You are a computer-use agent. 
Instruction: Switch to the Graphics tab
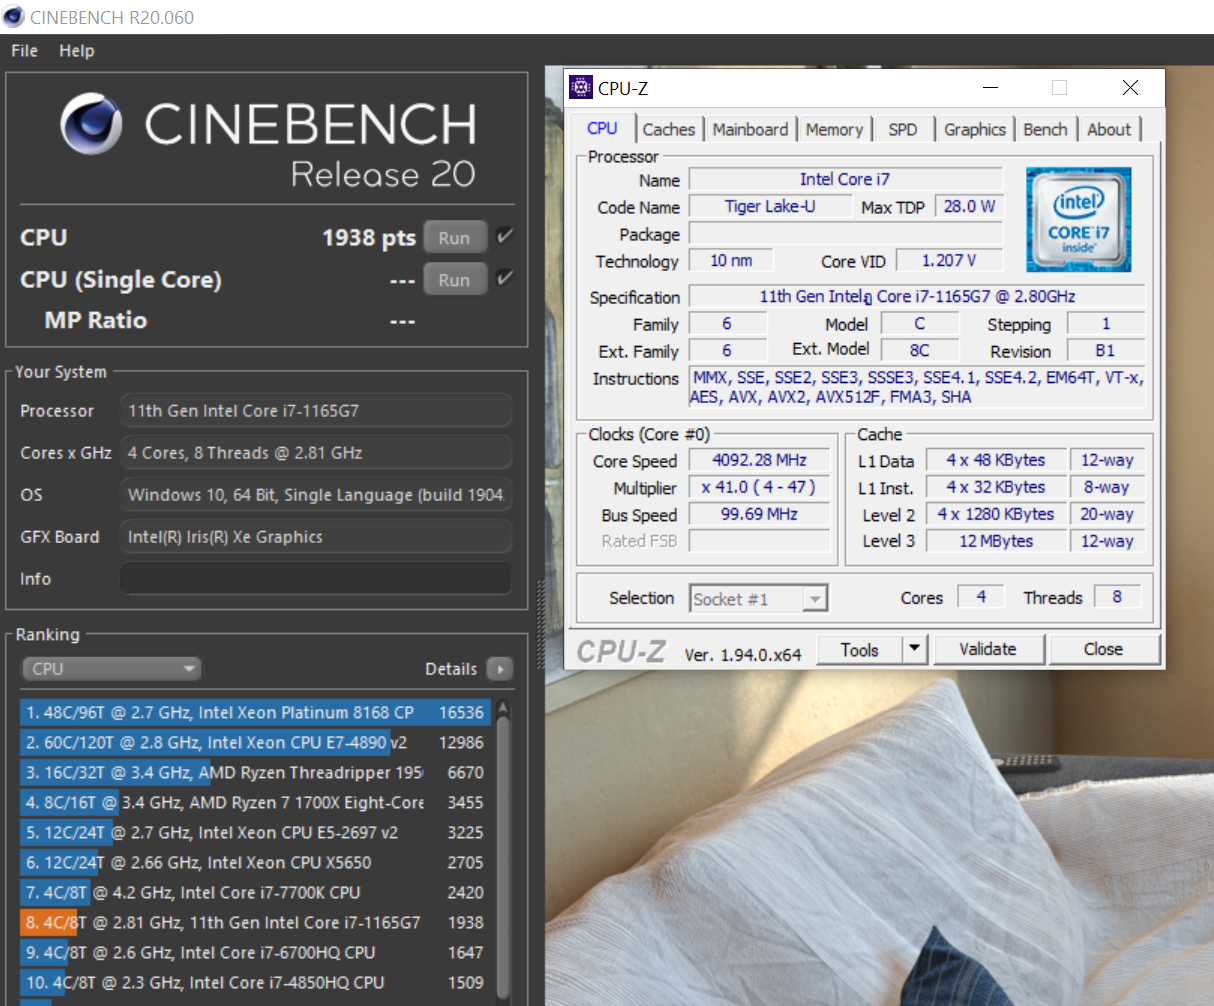[x=975, y=129]
